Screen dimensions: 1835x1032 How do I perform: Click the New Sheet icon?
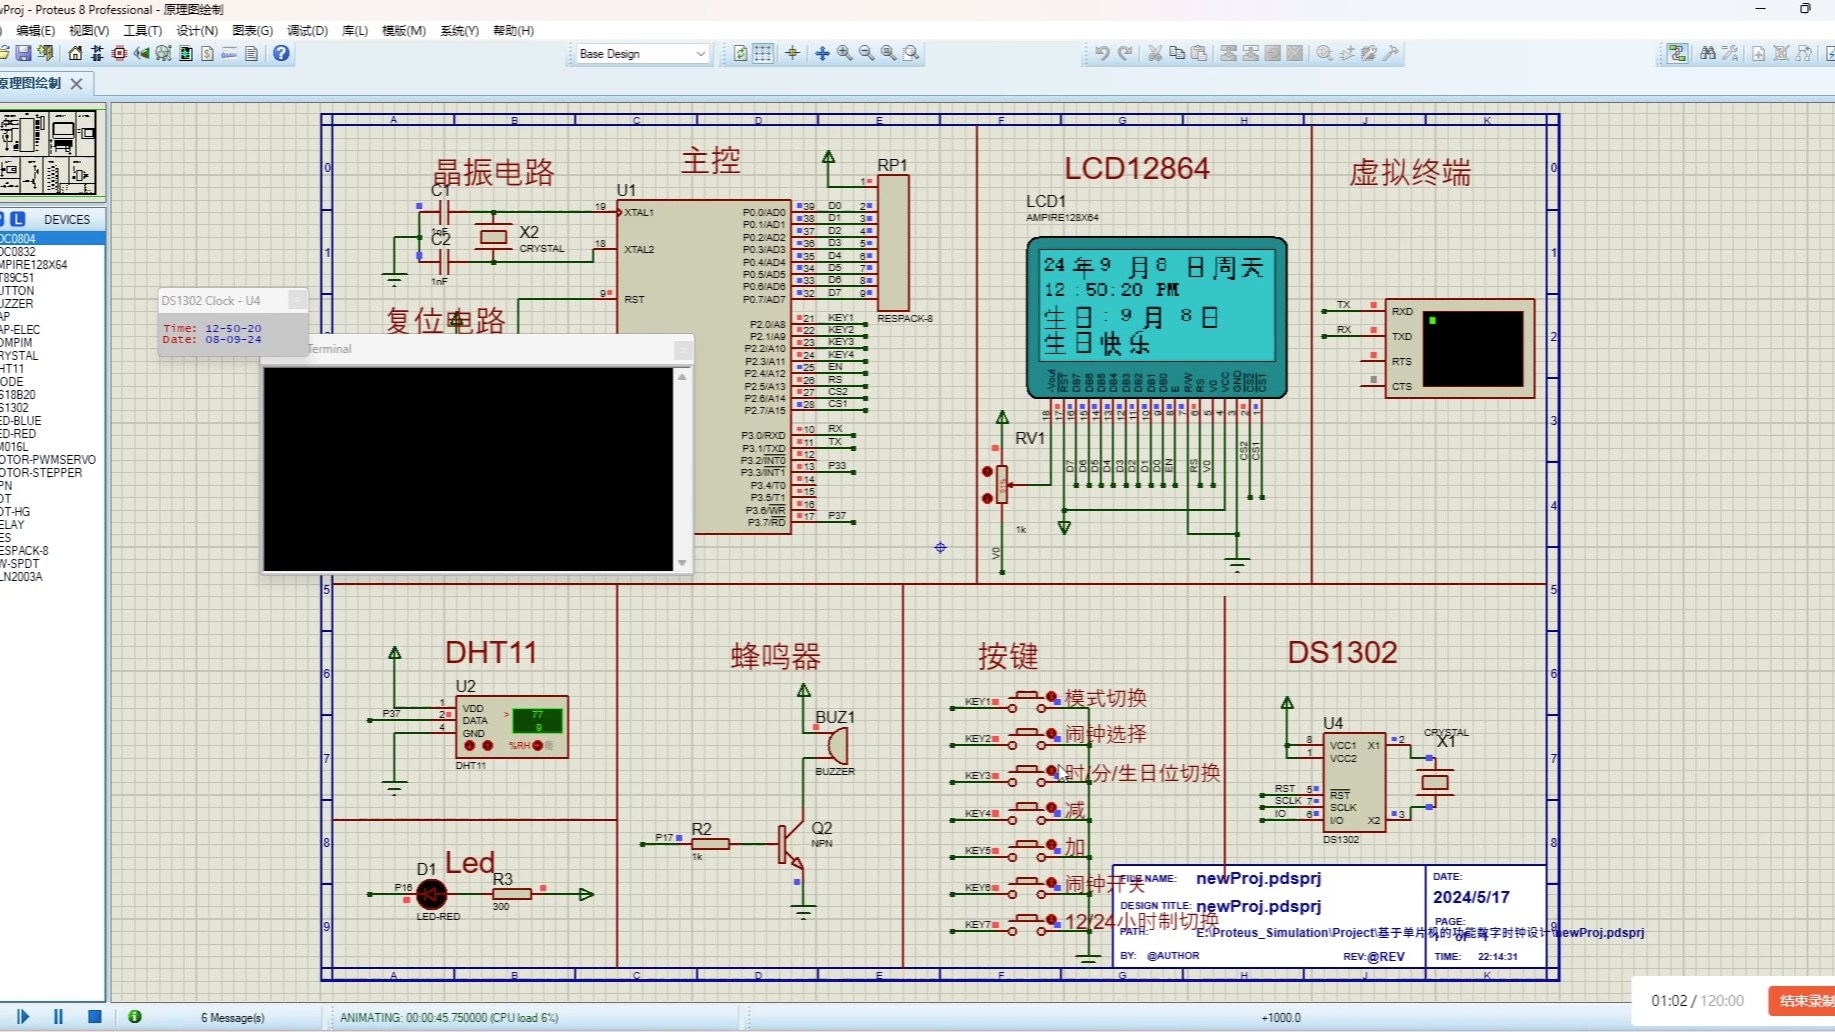(1758, 53)
